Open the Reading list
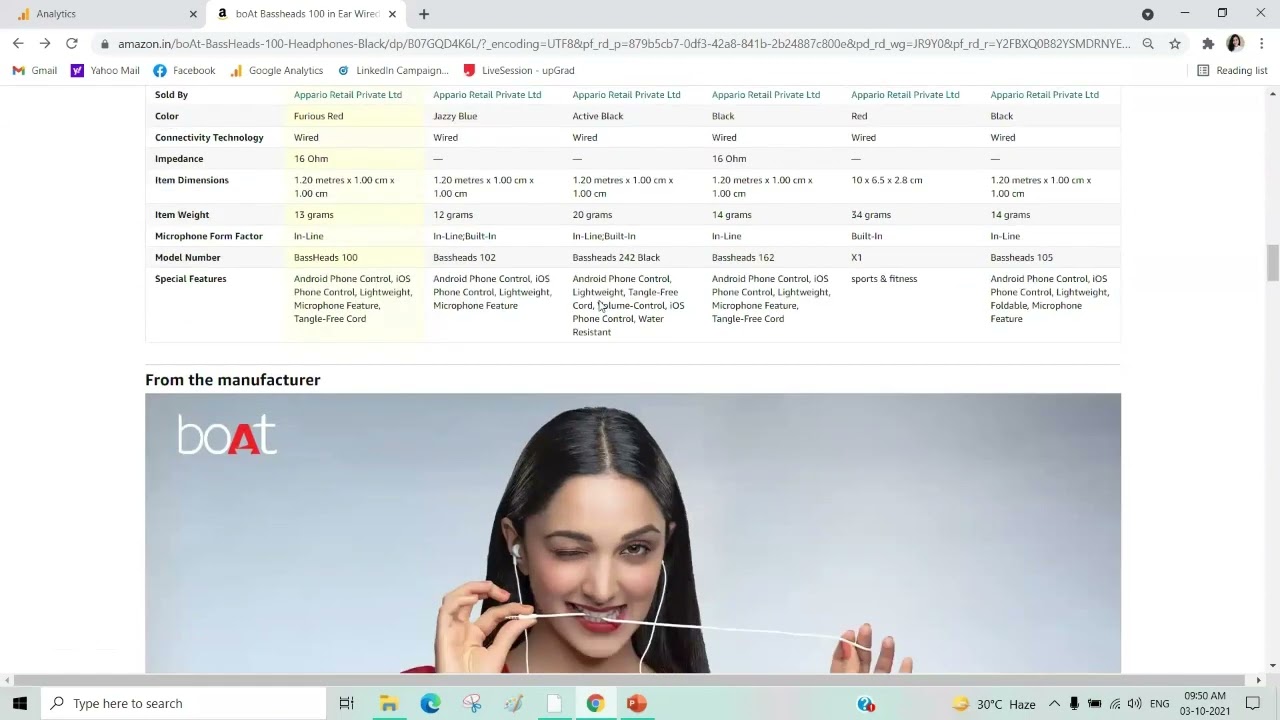Screen dimensions: 1280x720 coord(1232,71)
